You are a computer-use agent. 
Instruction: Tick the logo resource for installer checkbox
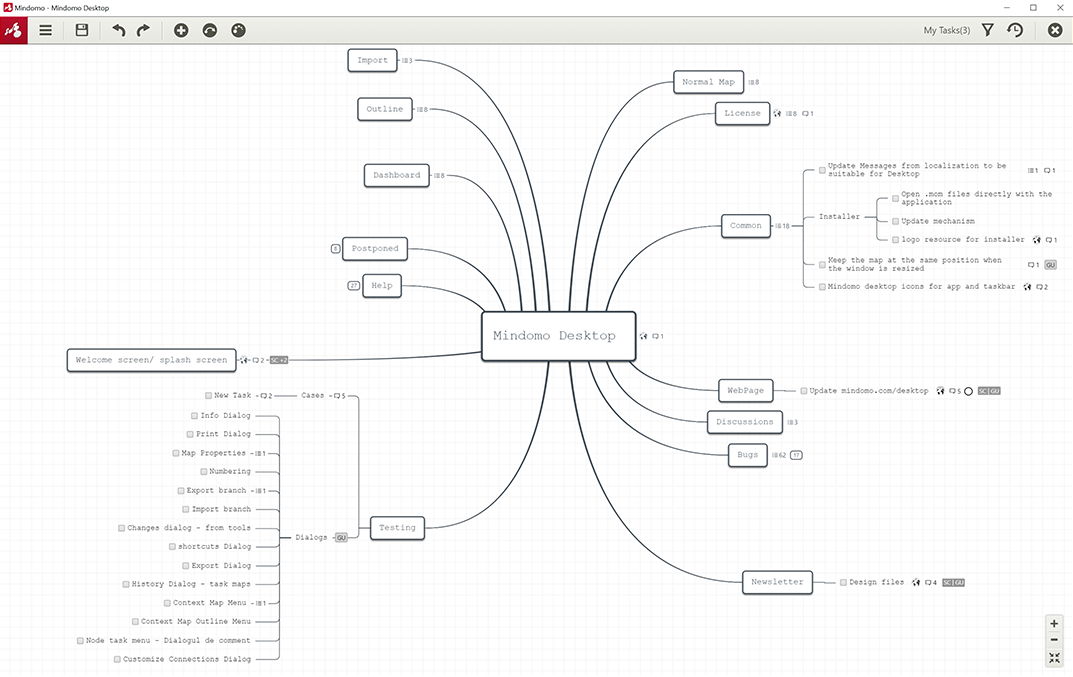coord(895,240)
